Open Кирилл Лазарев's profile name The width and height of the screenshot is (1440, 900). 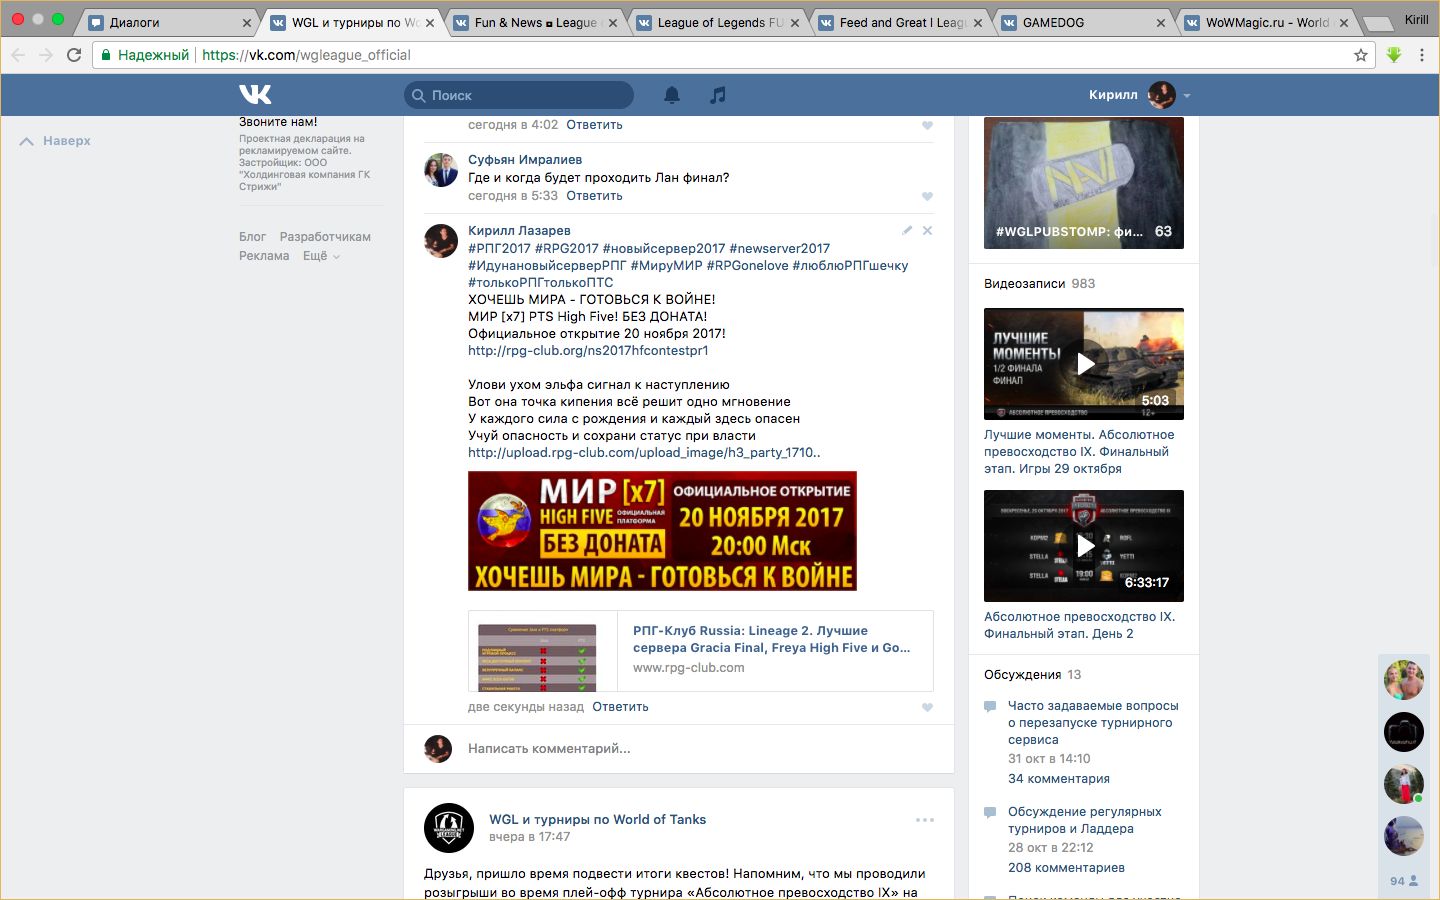(x=519, y=231)
